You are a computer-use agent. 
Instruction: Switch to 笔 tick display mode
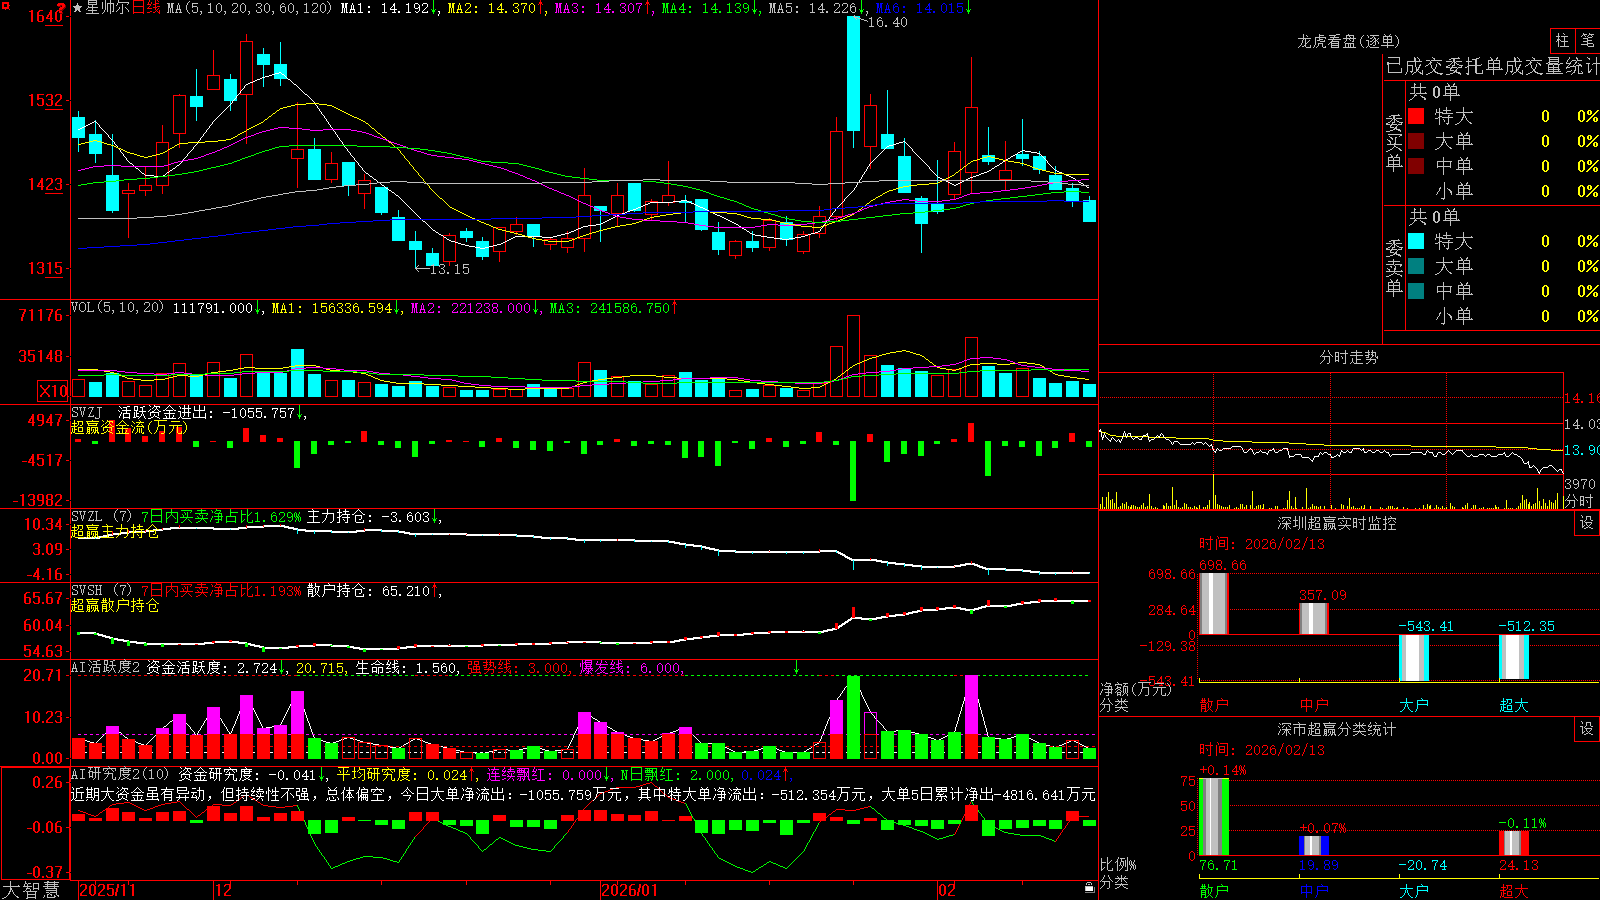[1588, 40]
